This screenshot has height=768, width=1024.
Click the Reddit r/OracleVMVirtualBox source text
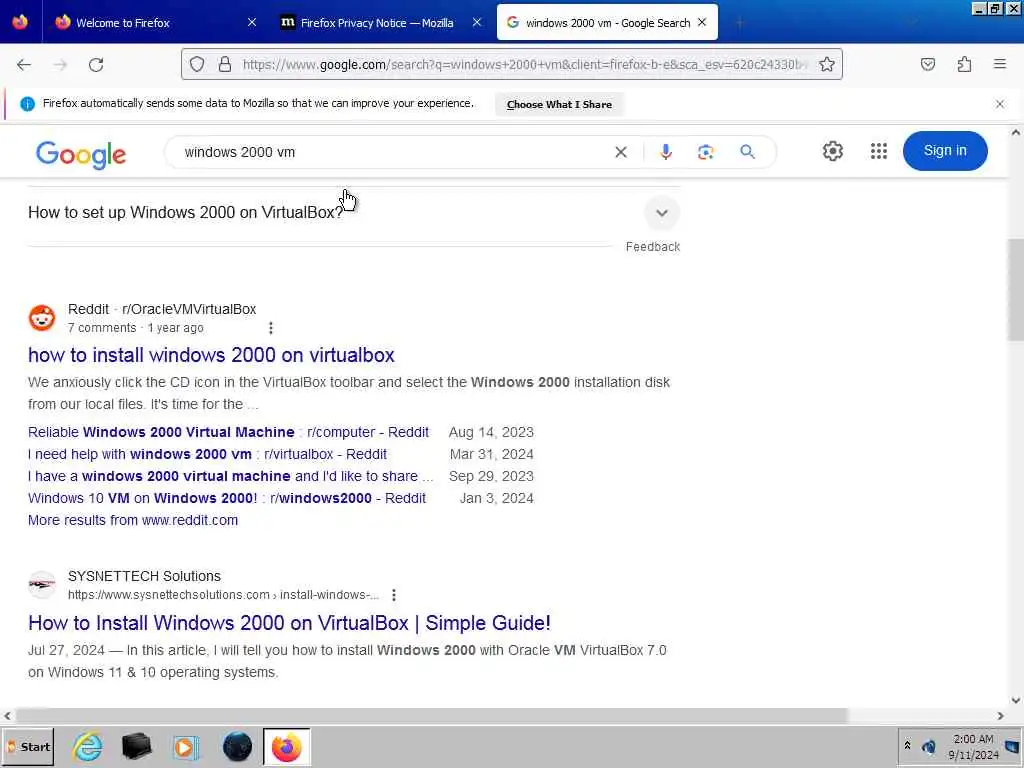(x=162, y=310)
